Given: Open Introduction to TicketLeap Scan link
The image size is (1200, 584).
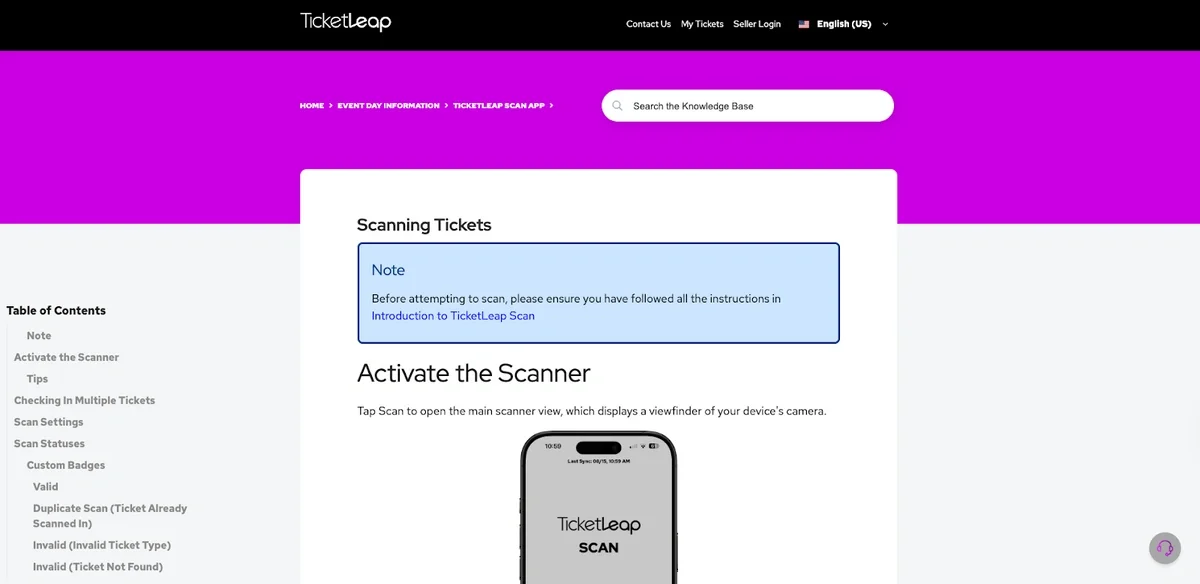Looking at the screenshot, I should [453, 316].
